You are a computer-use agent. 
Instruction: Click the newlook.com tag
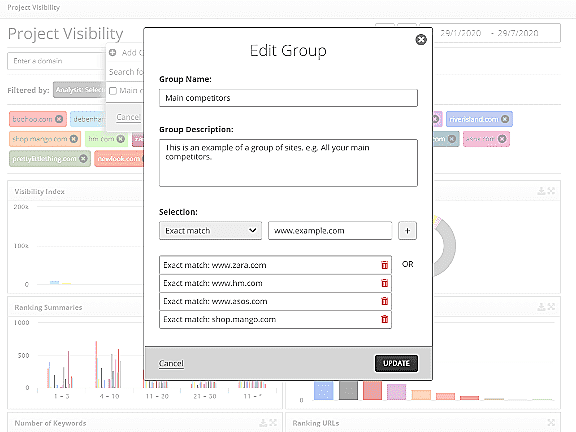click(x=119, y=159)
